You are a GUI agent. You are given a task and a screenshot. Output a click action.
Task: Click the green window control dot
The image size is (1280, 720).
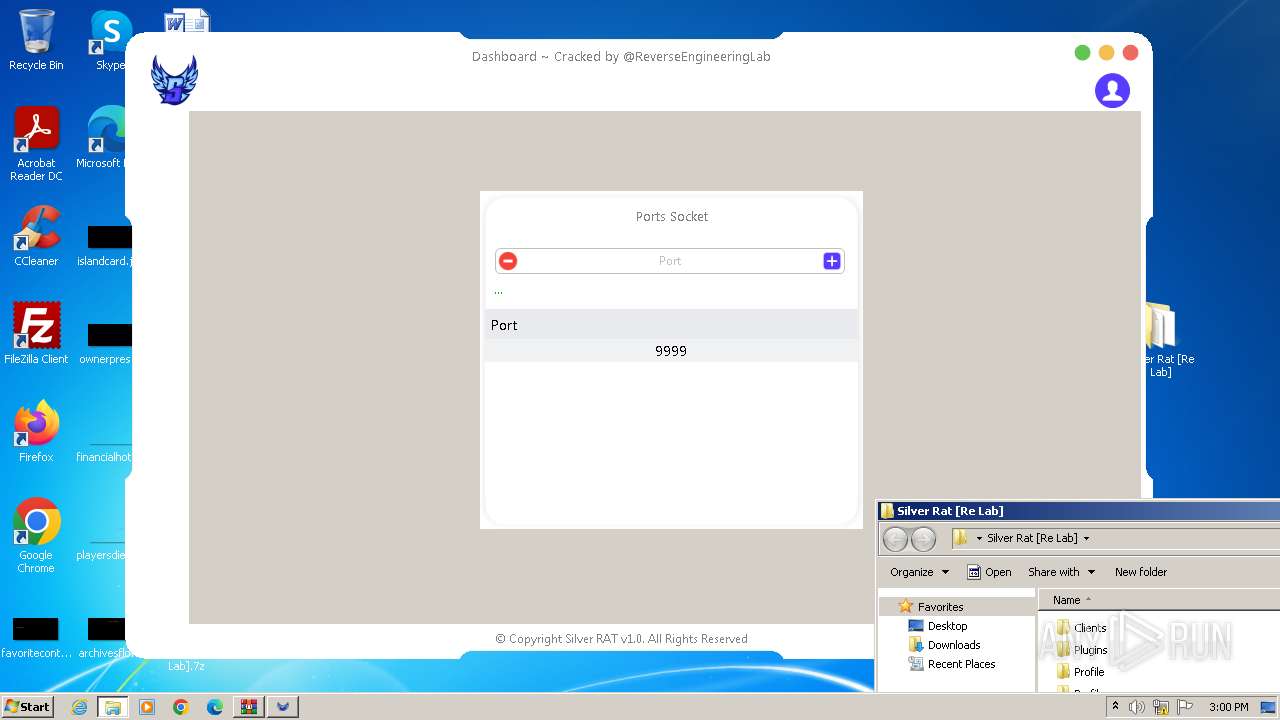tap(1082, 53)
